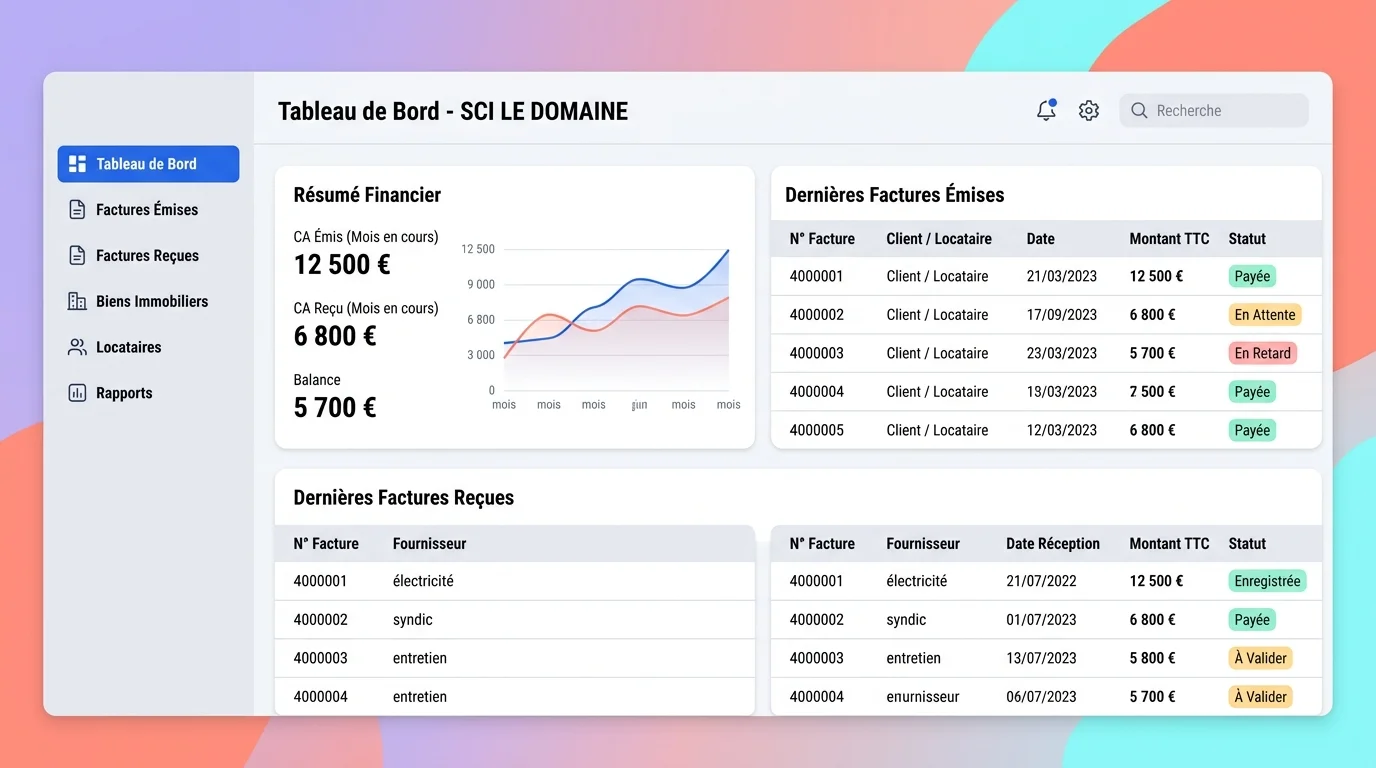Click the Factures Reçues document icon
Image resolution: width=1376 pixels, height=768 pixels.
point(77,256)
